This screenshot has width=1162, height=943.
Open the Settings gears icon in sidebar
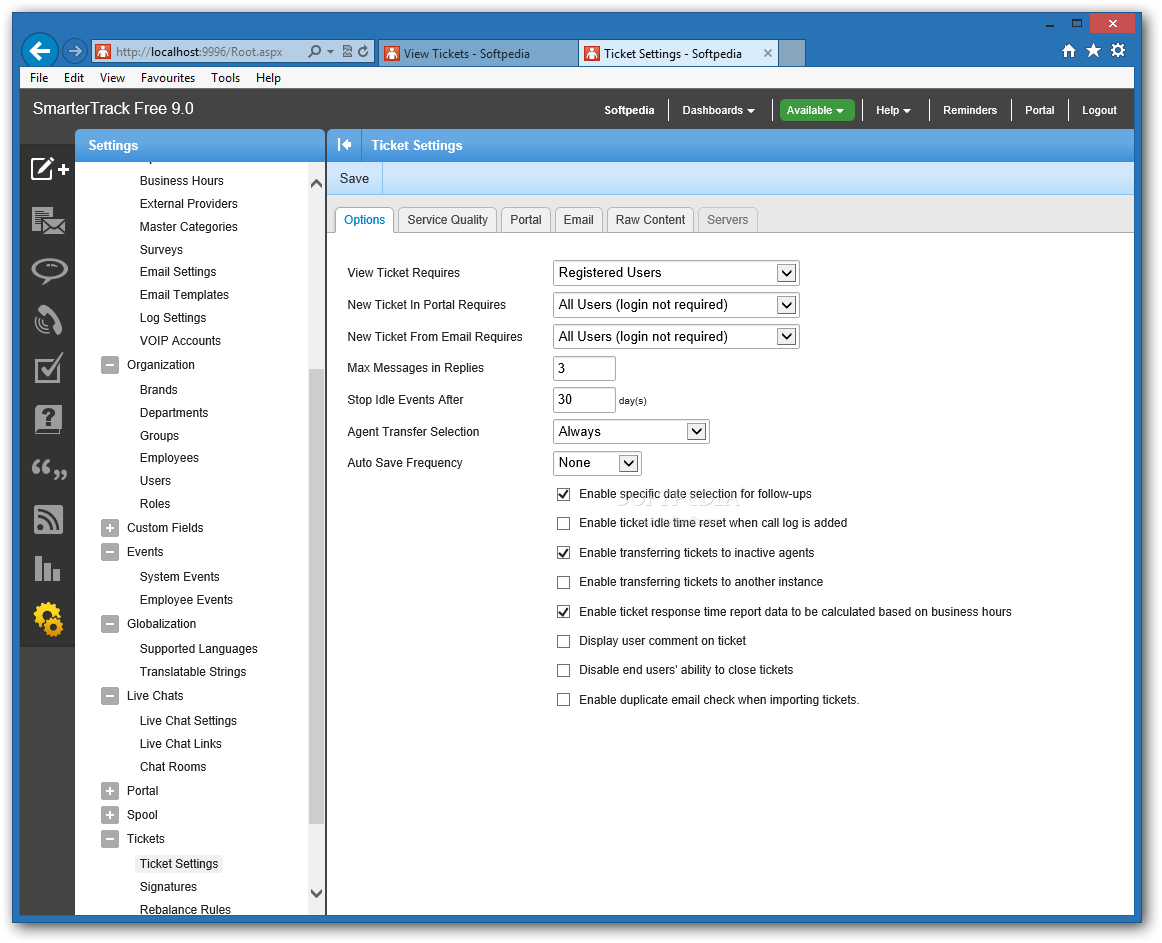pyautogui.click(x=49, y=619)
